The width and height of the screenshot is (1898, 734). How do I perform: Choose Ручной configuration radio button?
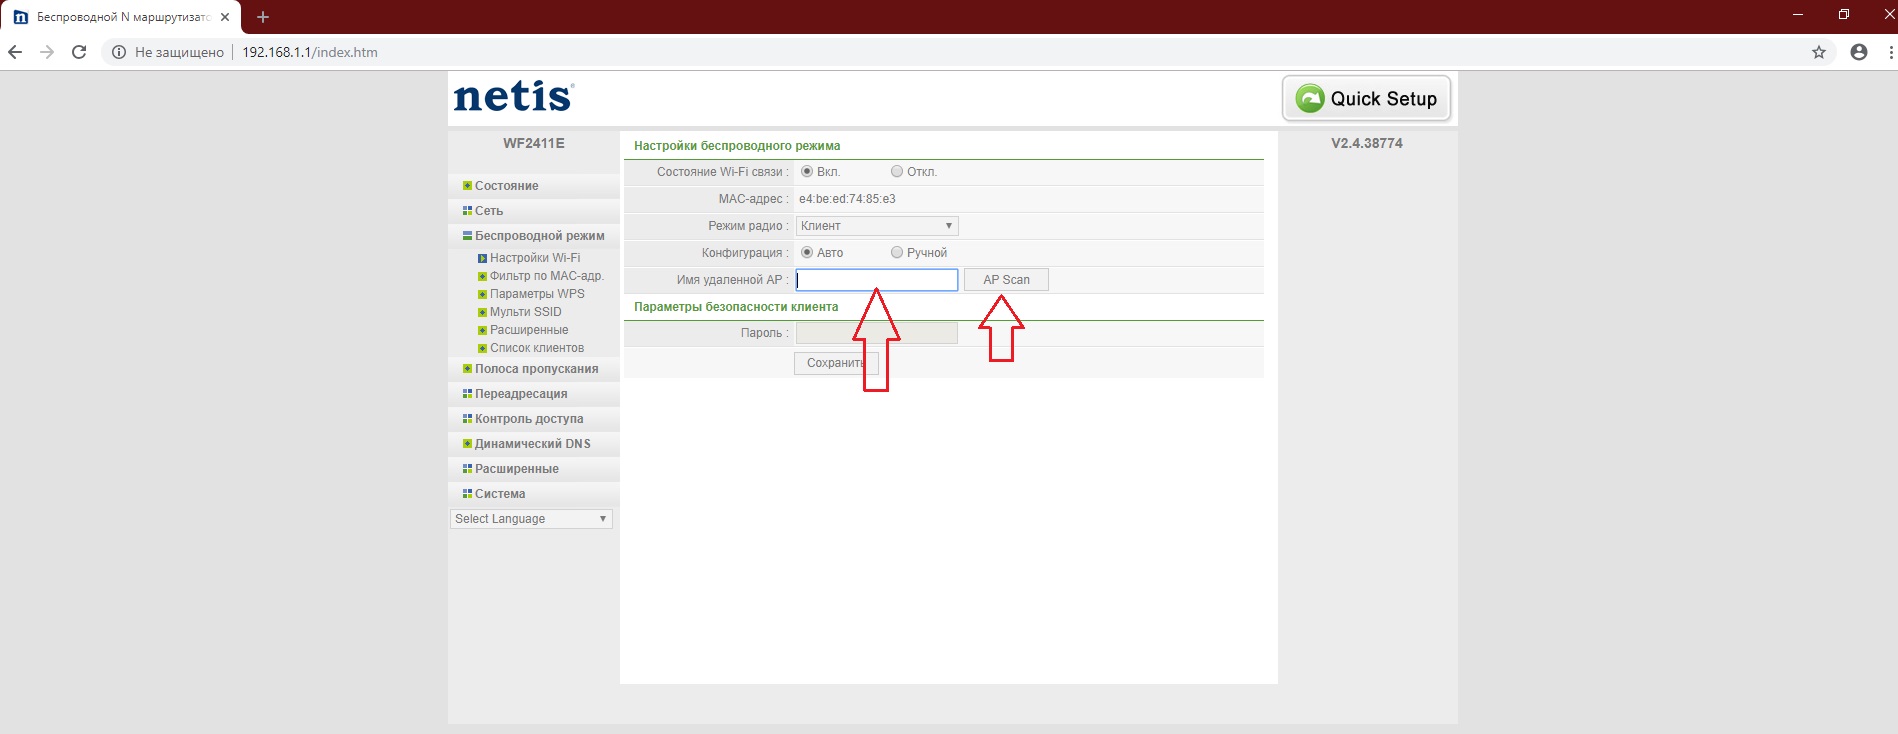[x=897, y=253]
